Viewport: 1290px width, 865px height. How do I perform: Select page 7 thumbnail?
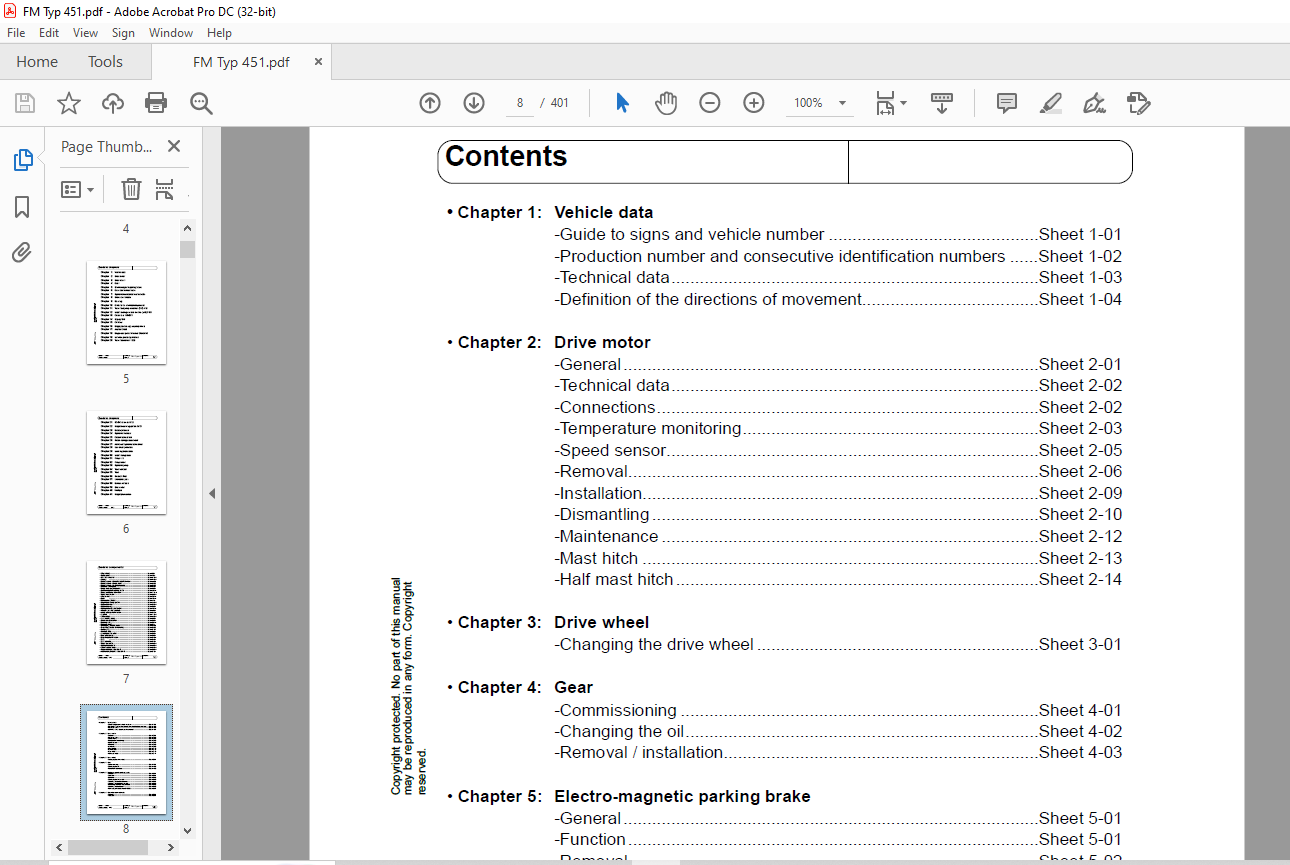pos(126,612)
